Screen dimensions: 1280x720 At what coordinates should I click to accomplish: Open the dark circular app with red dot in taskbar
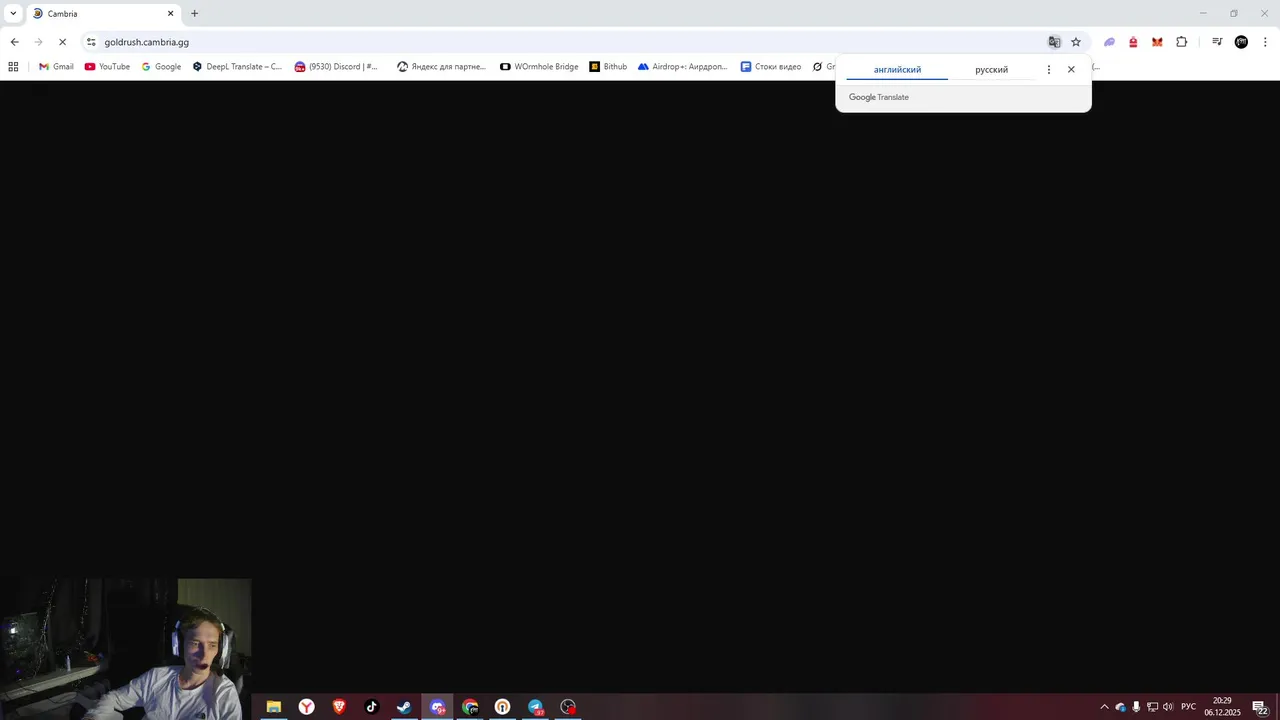coord(568,707)
